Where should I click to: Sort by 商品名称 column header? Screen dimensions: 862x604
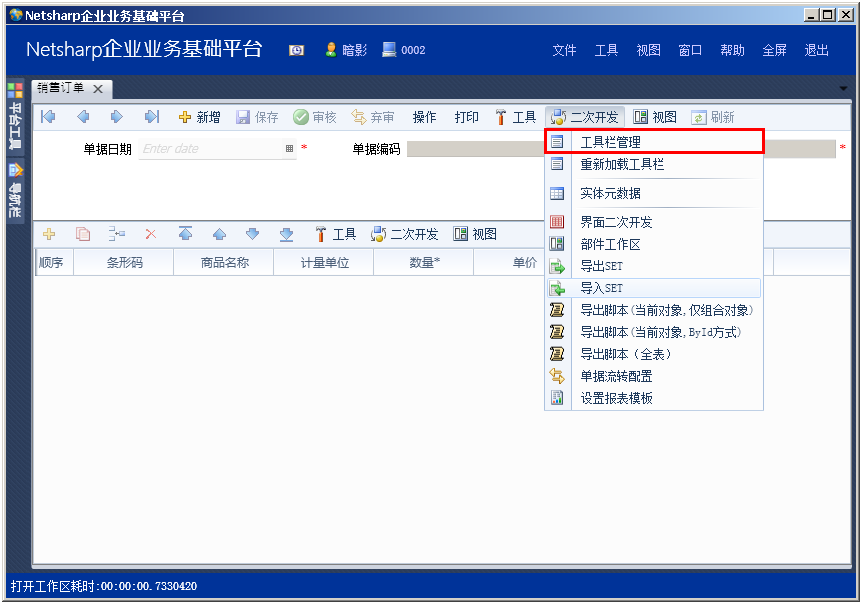224,262
